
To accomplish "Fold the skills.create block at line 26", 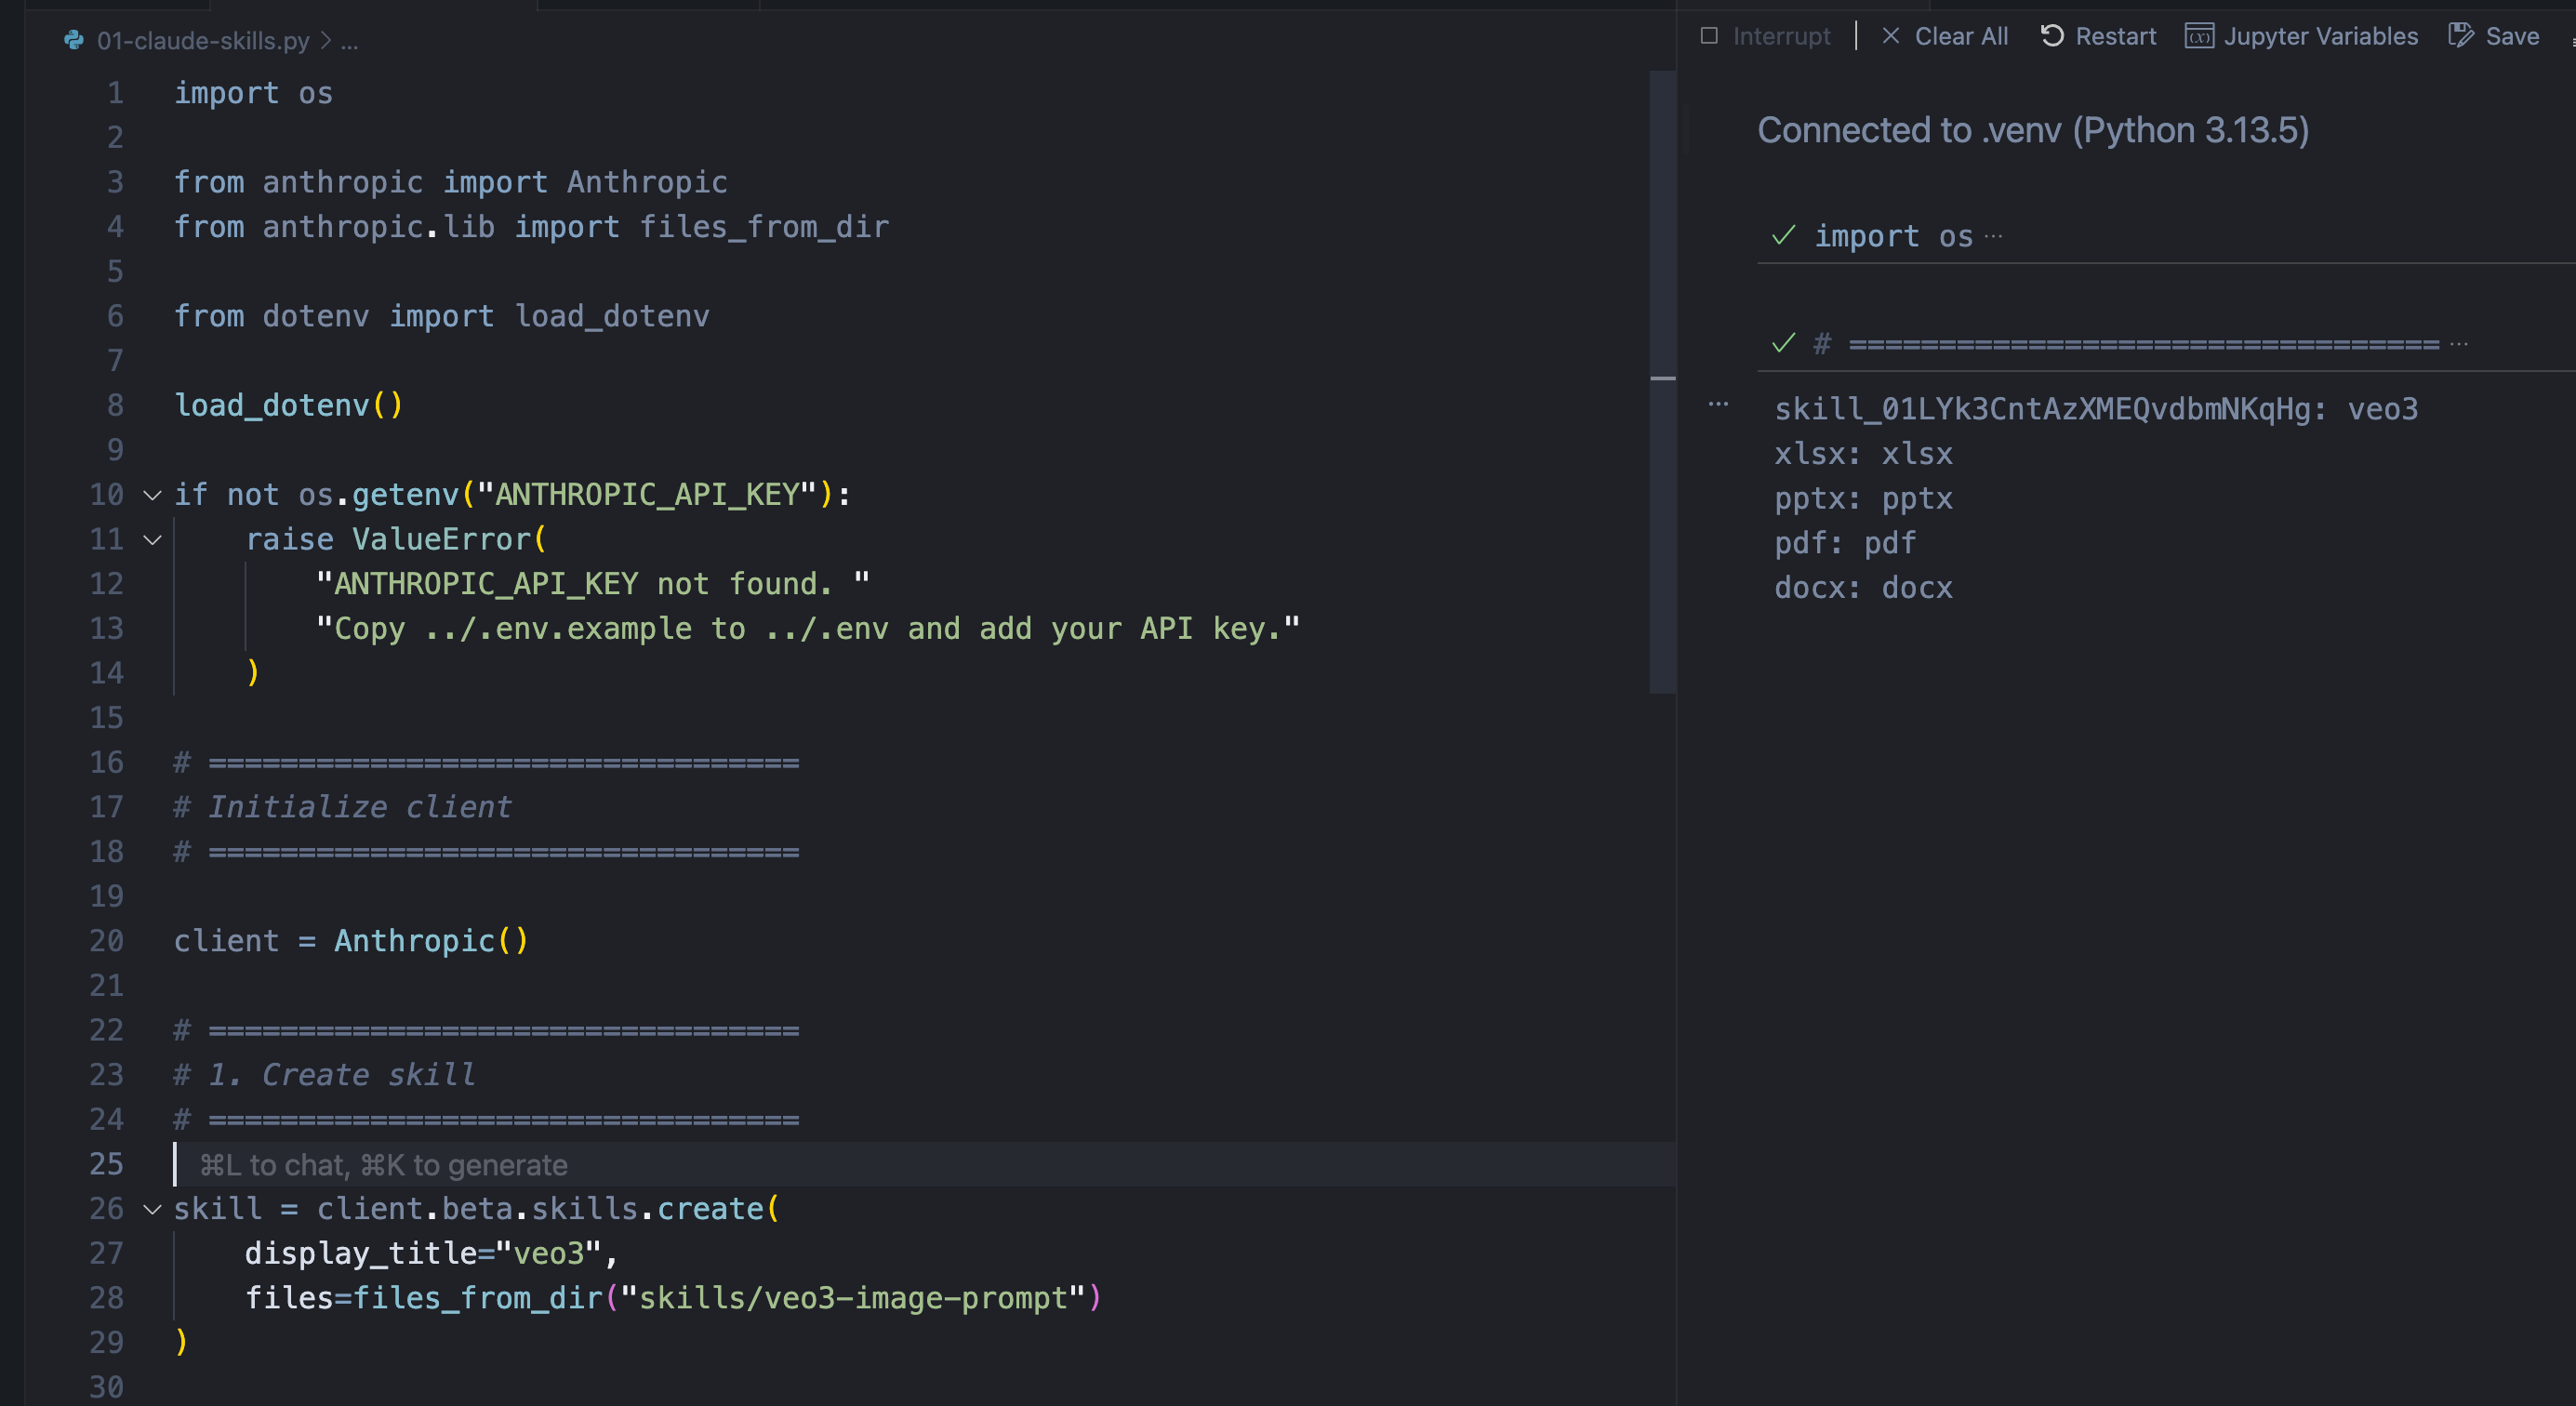I will [x=152, y=1209].
